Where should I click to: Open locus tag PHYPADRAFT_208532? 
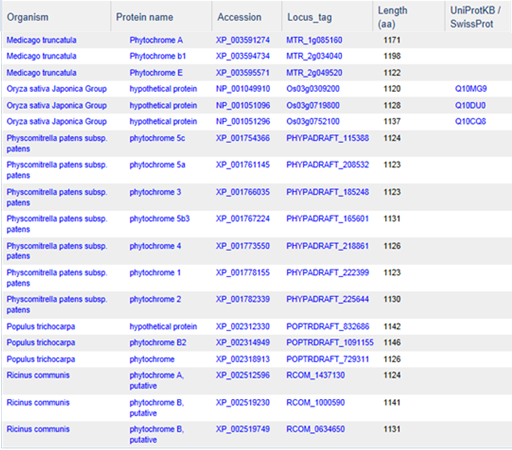click(327, 165)
